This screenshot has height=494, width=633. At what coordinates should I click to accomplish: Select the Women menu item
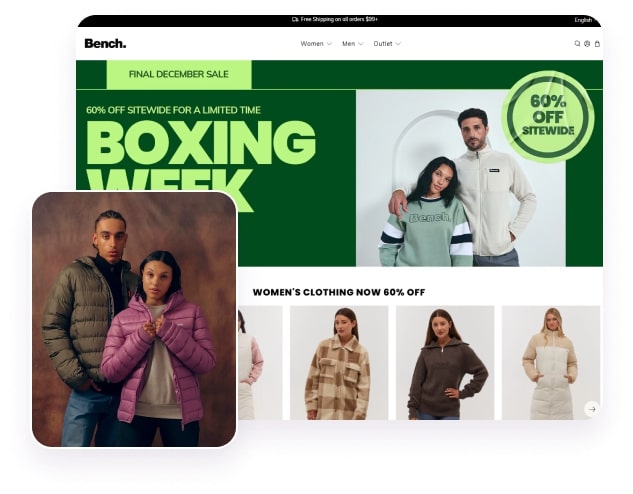pyautogui.click(x=312, y=44)
